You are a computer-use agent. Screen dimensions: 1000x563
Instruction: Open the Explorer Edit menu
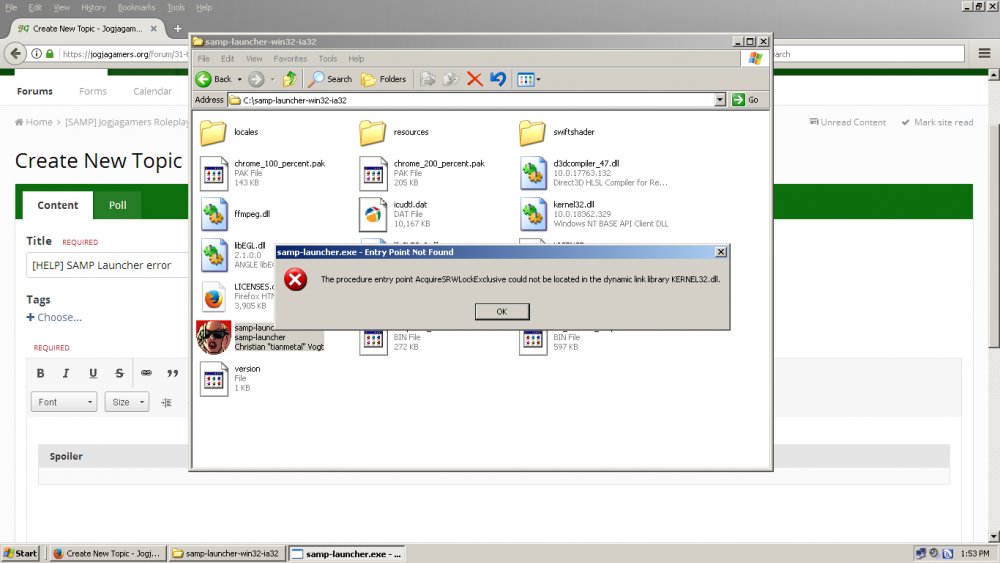[x=228, y=59]
